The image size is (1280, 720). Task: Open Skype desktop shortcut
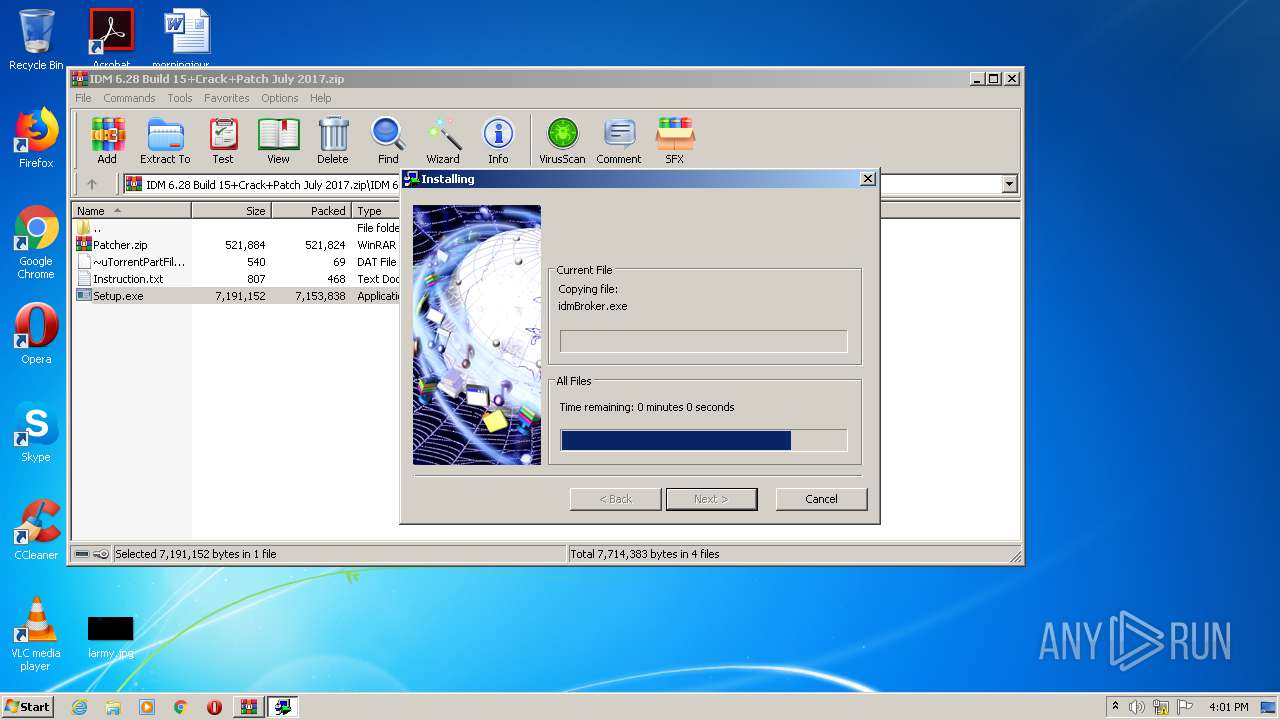tap(36, 432)
